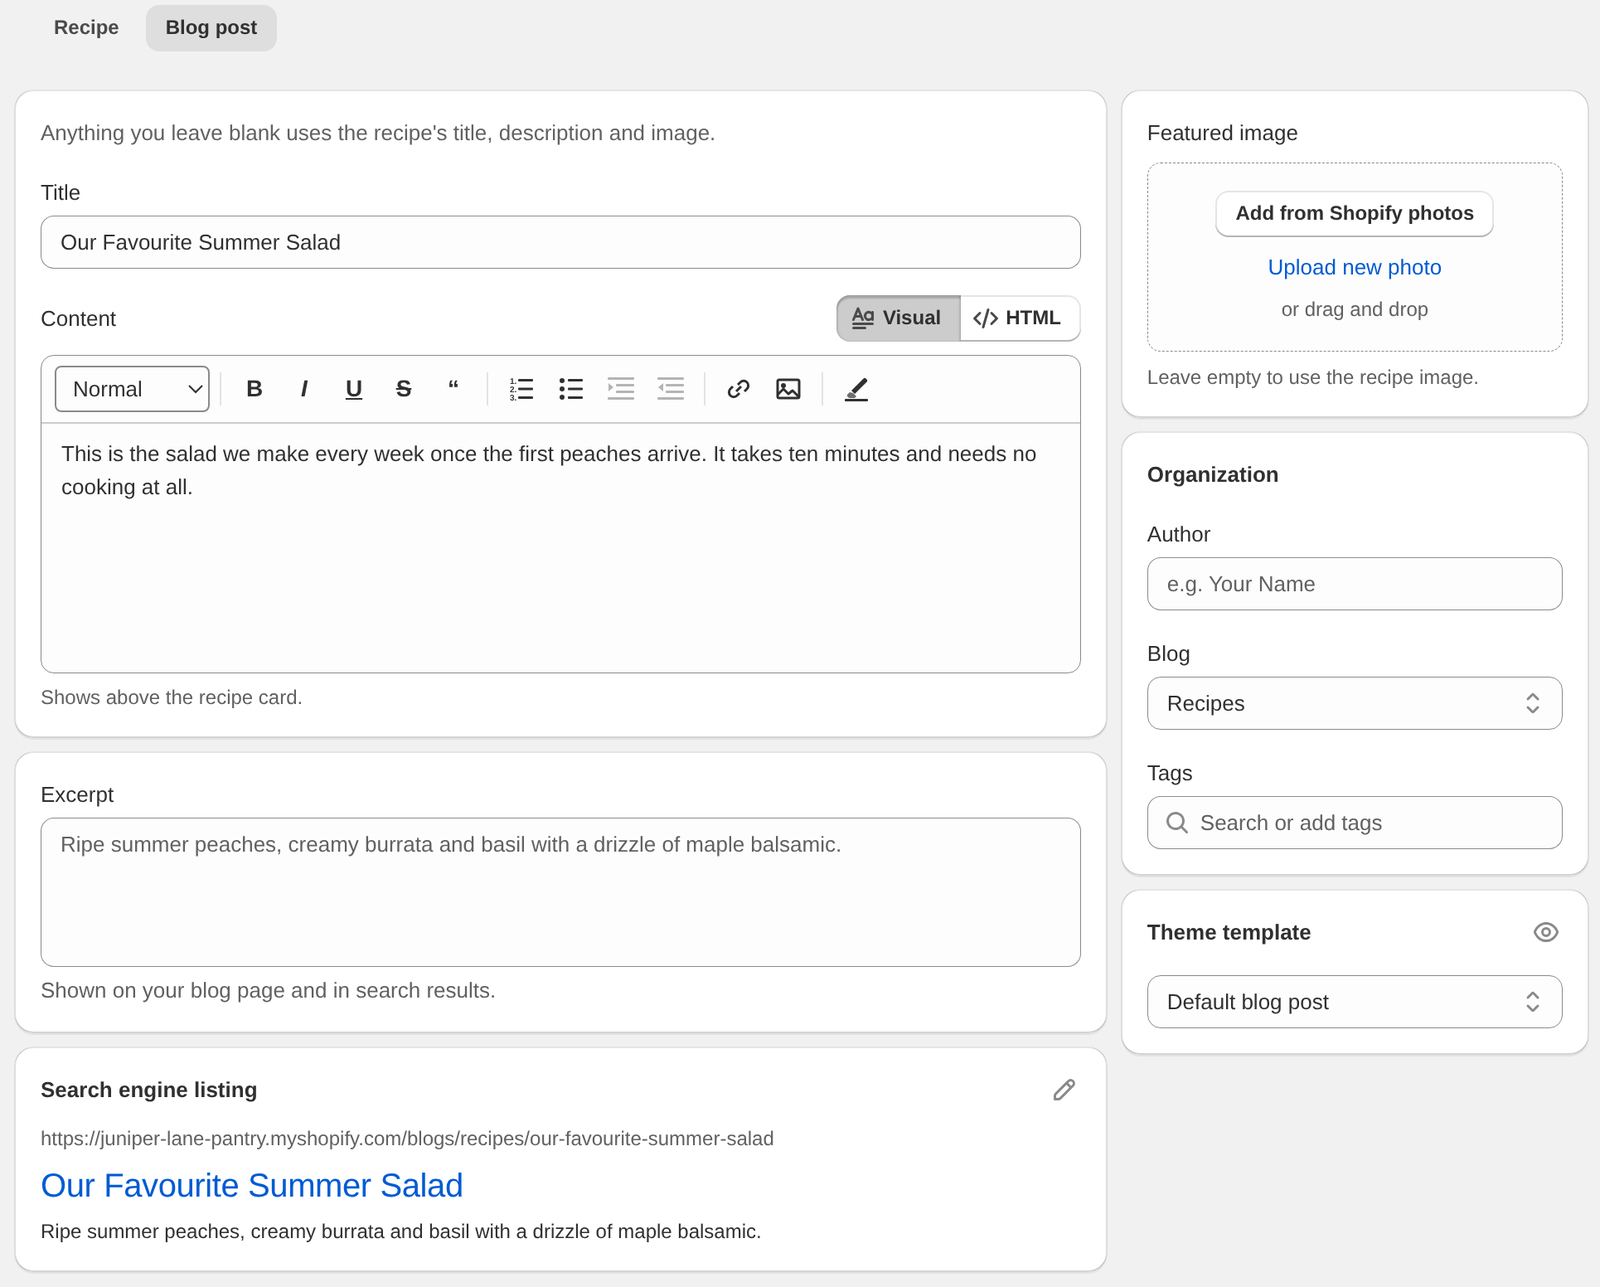Increase indent of content text
The height and width of the screenshot is (1287, 1600).
pos(621,389)
